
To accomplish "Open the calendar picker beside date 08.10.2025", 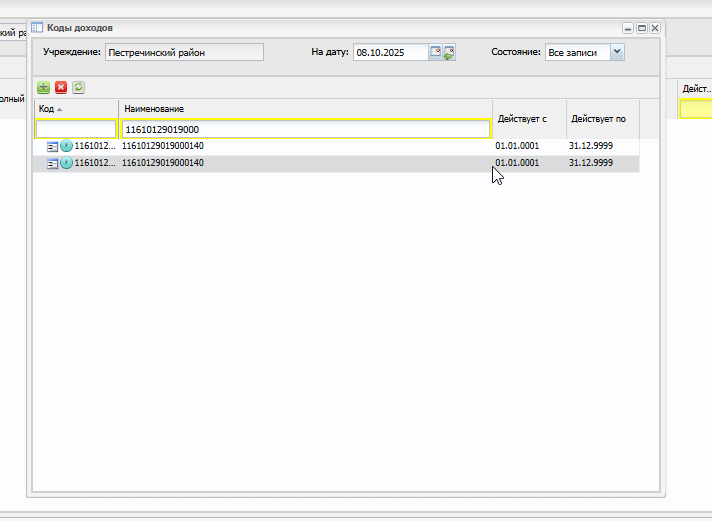I will (x=435, y=52).
